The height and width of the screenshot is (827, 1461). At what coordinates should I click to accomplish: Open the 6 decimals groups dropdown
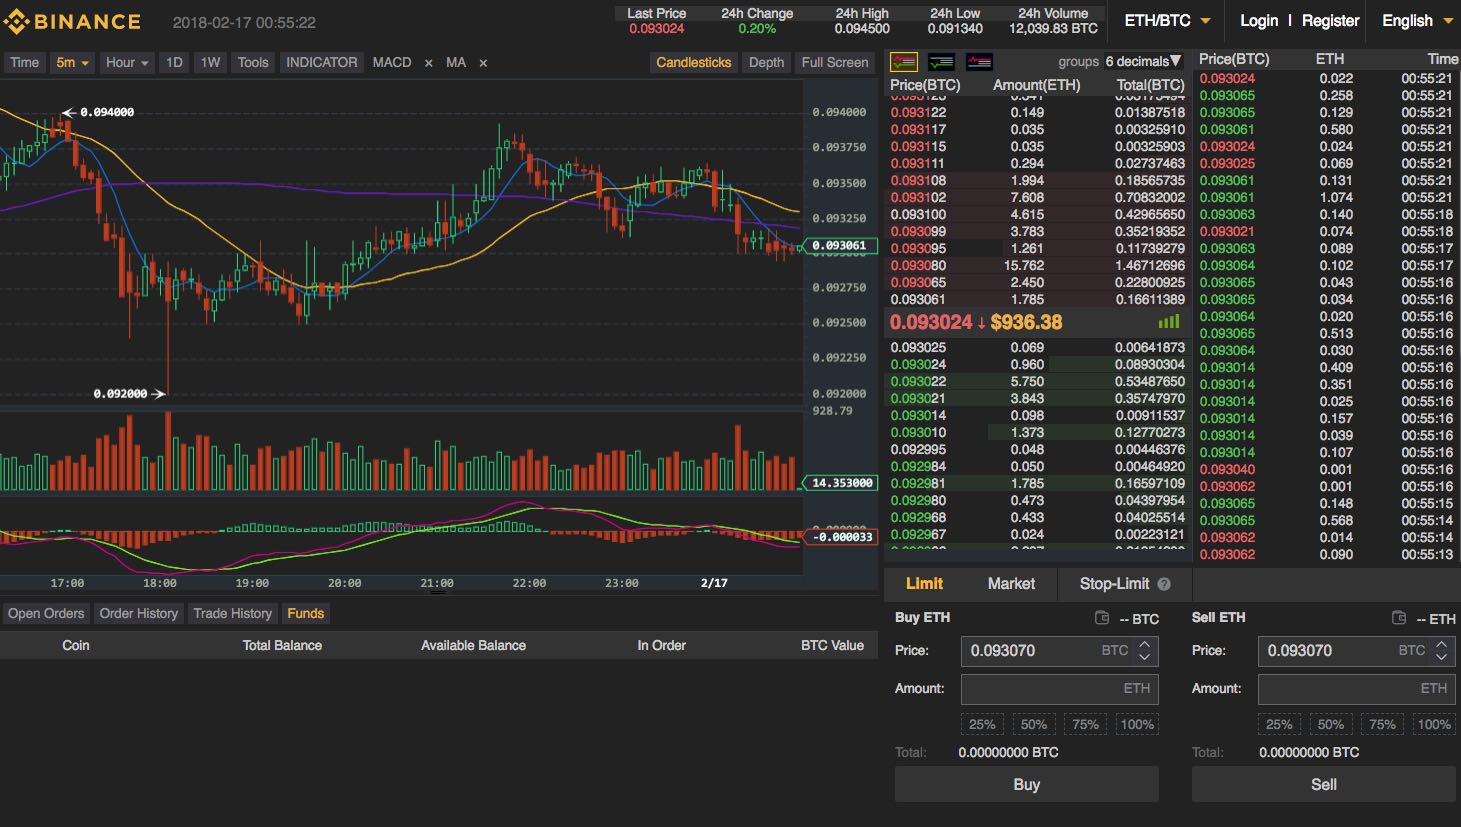click(1143, 61)
